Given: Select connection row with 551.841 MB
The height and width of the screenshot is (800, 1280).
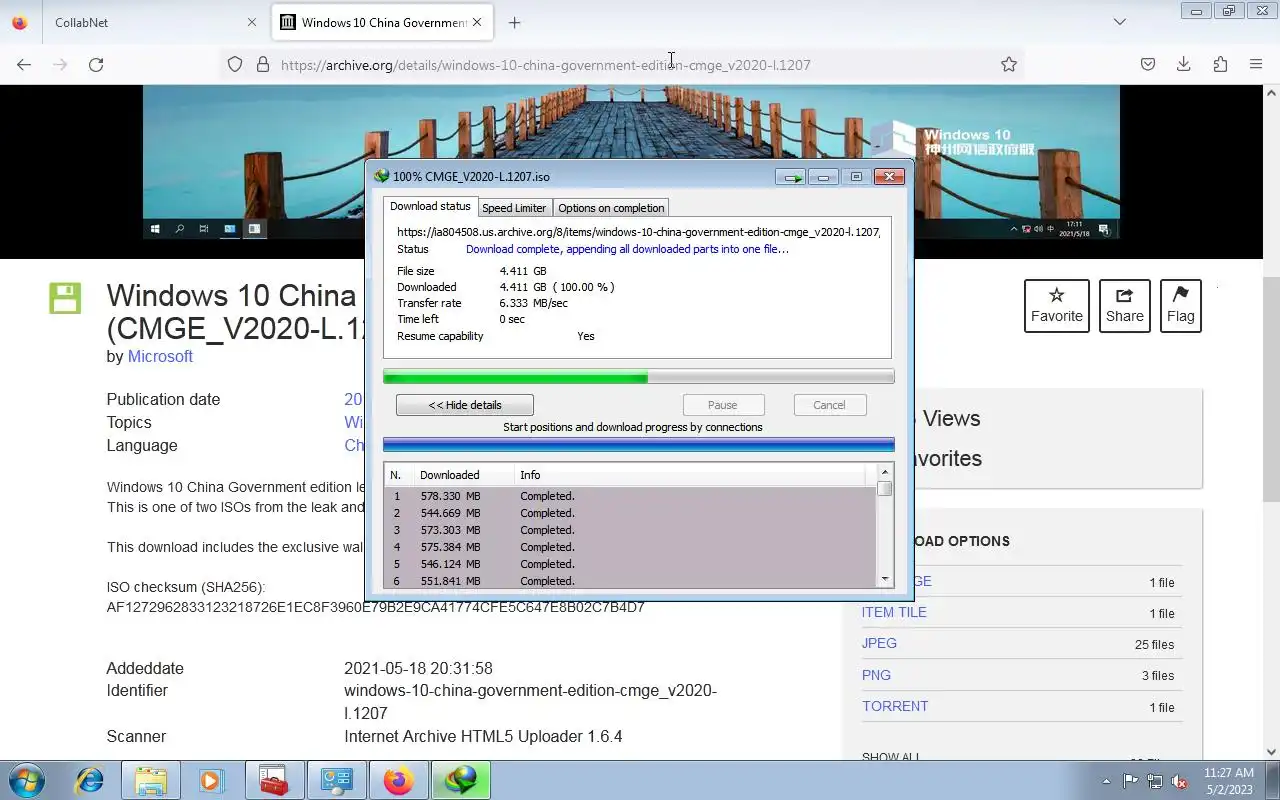Looking at the screenshot, I should pyautogui.click(x=630, y=581).
